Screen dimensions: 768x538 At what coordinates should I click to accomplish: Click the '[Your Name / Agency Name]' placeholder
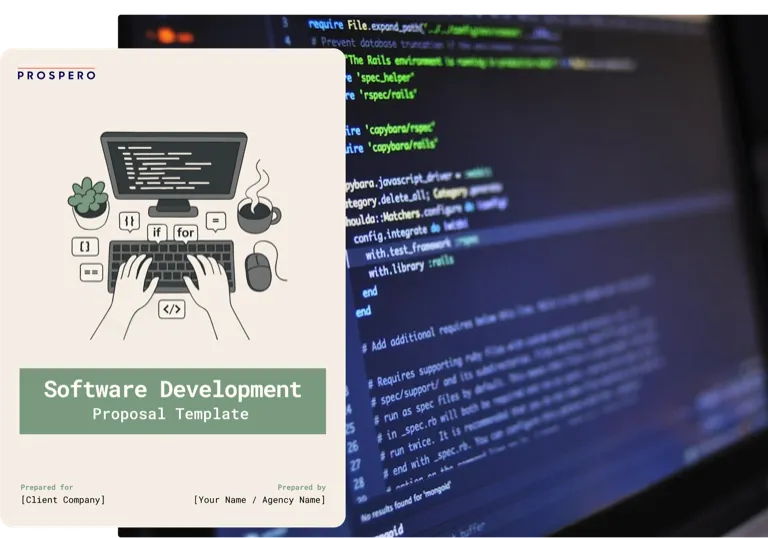[259, 500]
